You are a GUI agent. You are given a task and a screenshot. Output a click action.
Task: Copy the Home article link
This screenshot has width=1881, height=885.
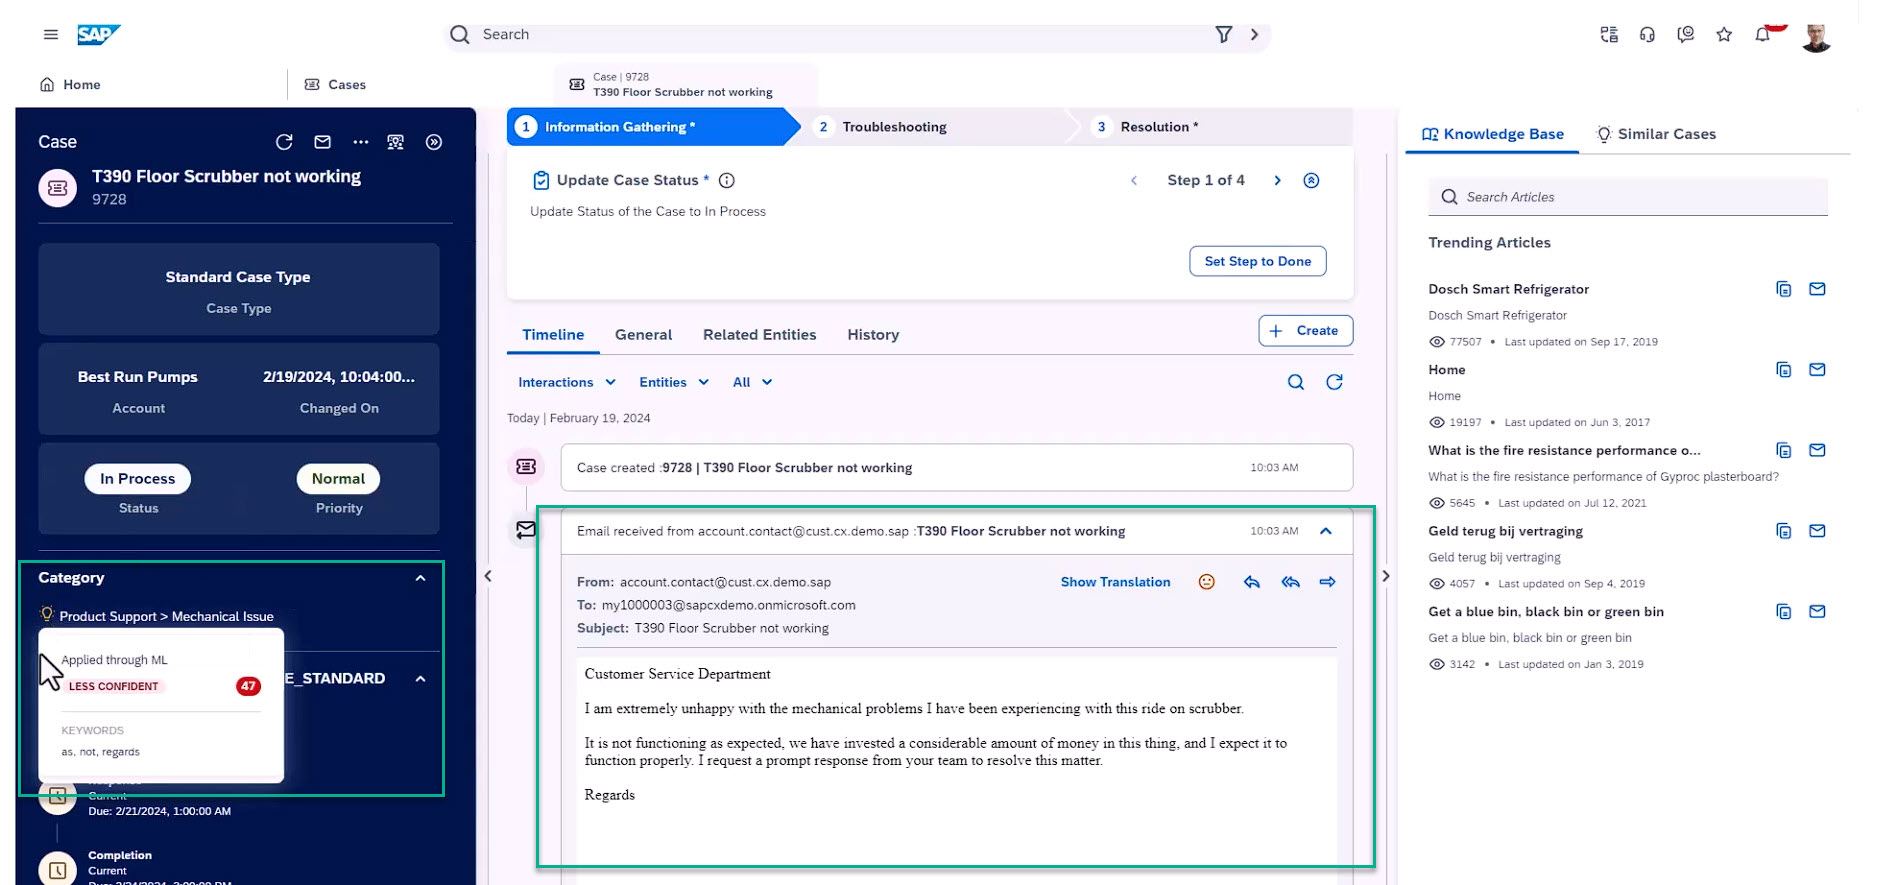point(1783,370)
